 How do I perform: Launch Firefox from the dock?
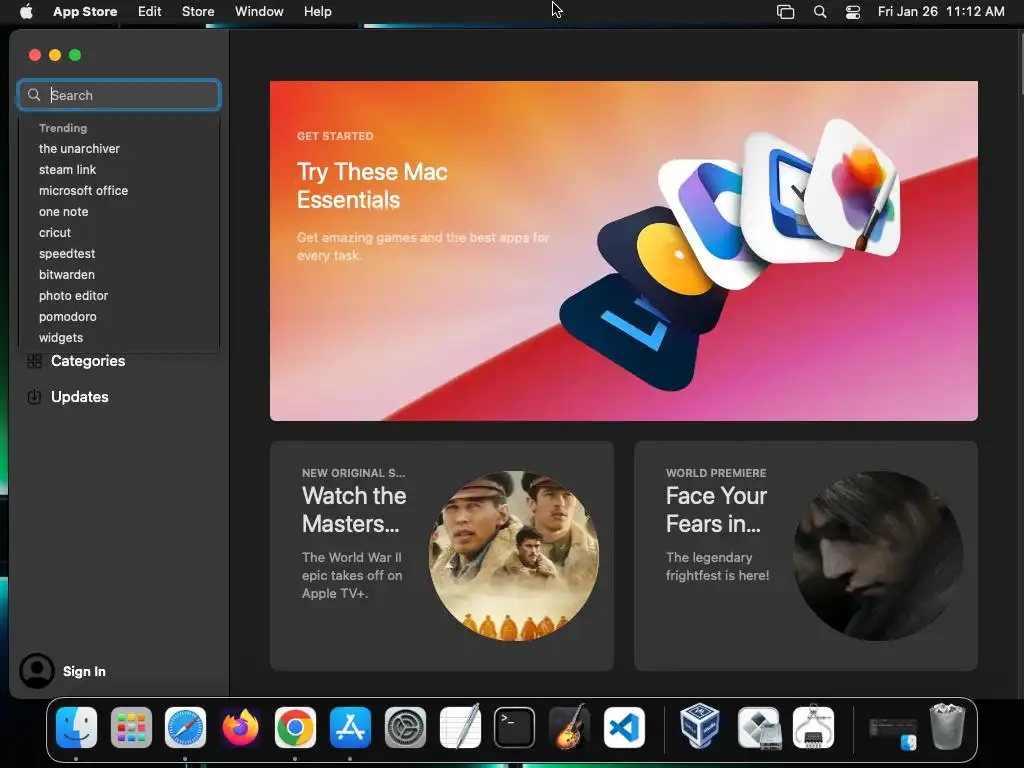point(240,728)
